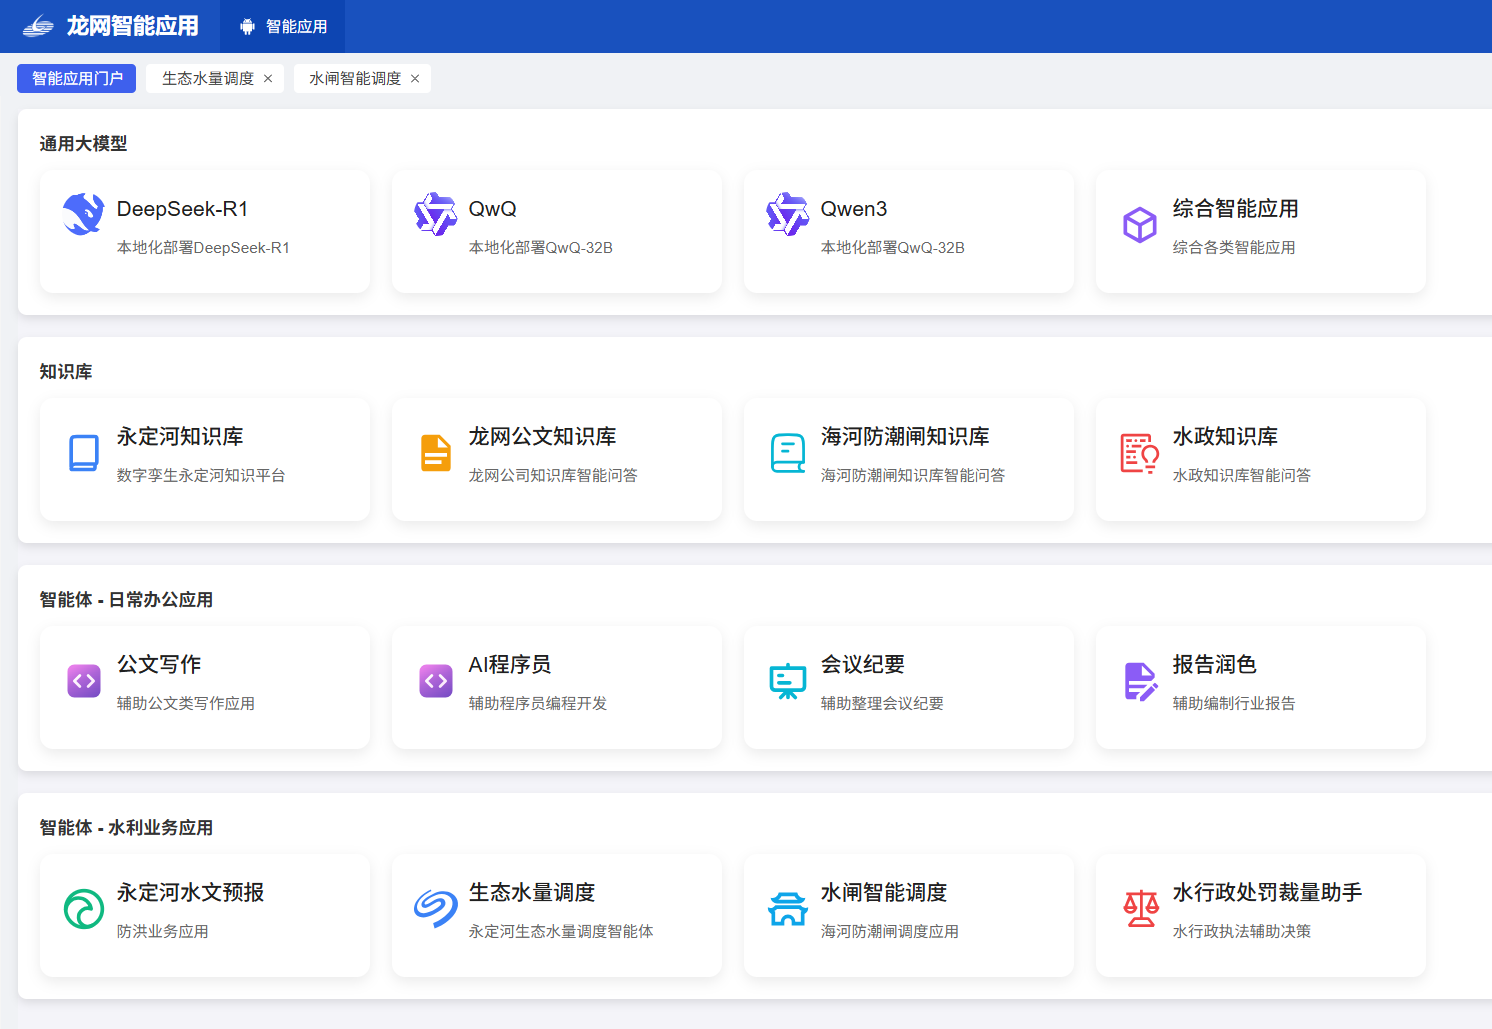Screen dimensions: 1492x1029
Task: Click the 本地化部署DeepSeek-R1 description
Action: coord(204,248)
